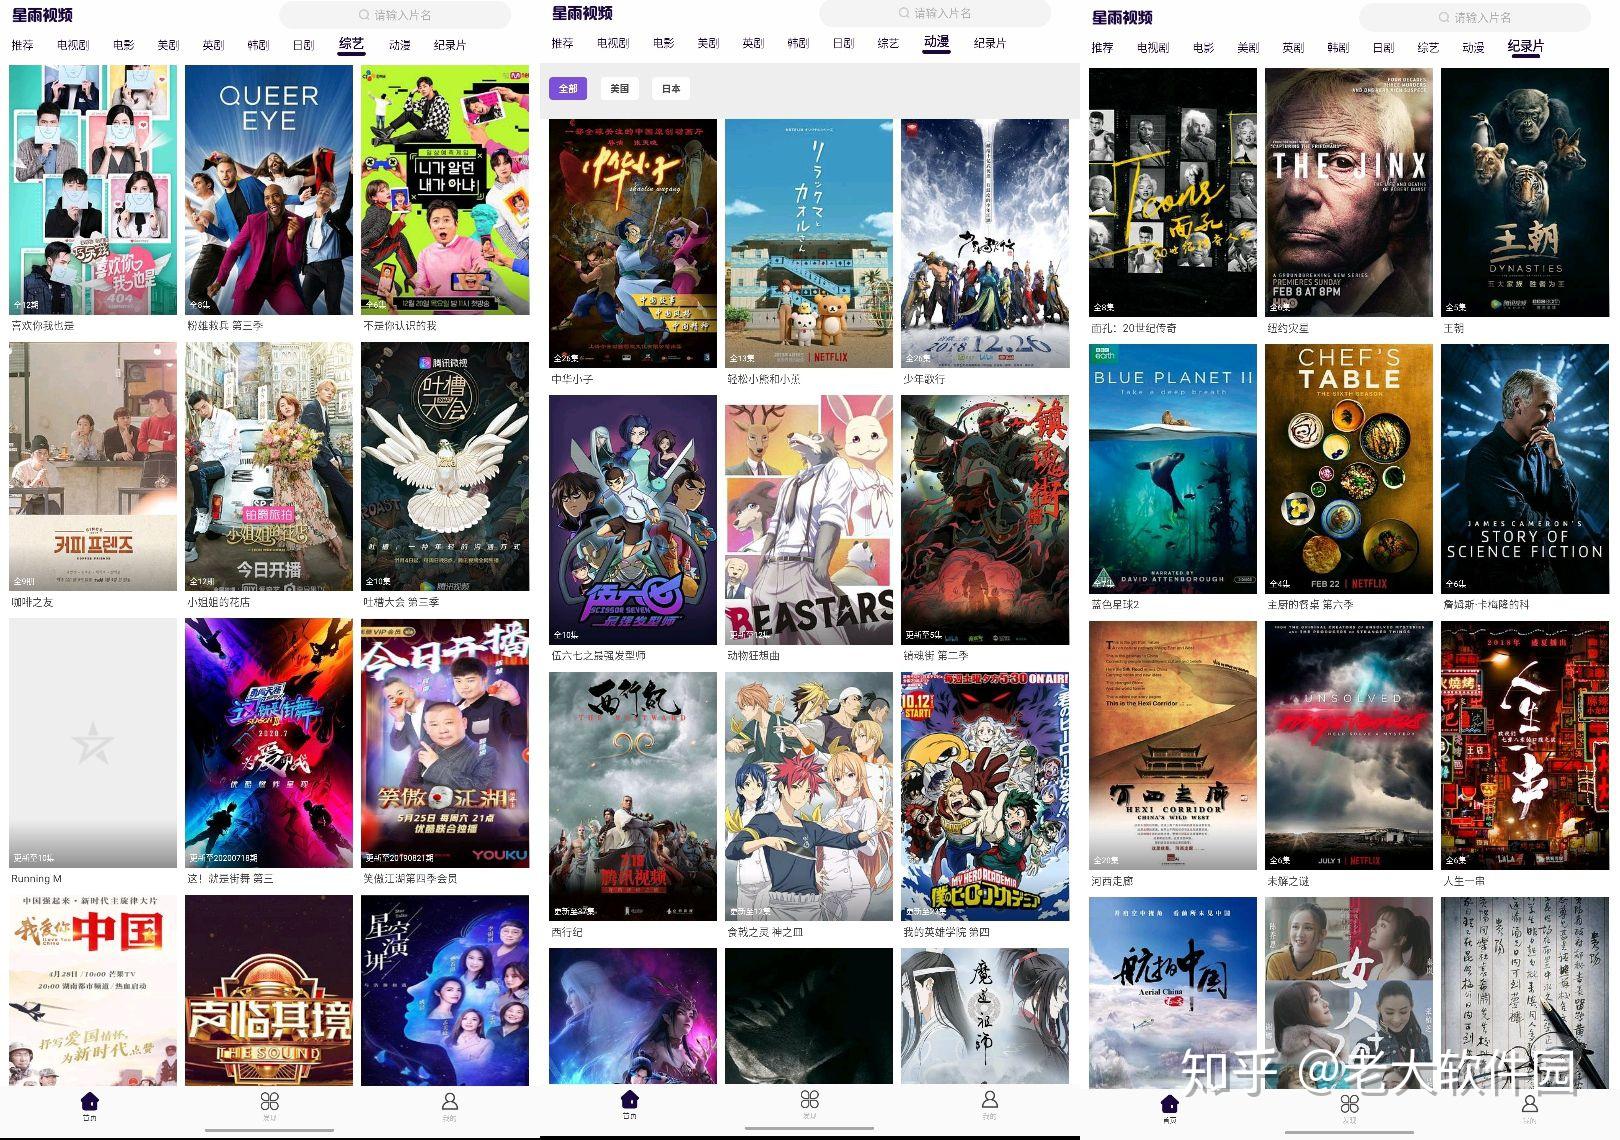Open the 声临其境 The Sound poster

tap(269, 990)
